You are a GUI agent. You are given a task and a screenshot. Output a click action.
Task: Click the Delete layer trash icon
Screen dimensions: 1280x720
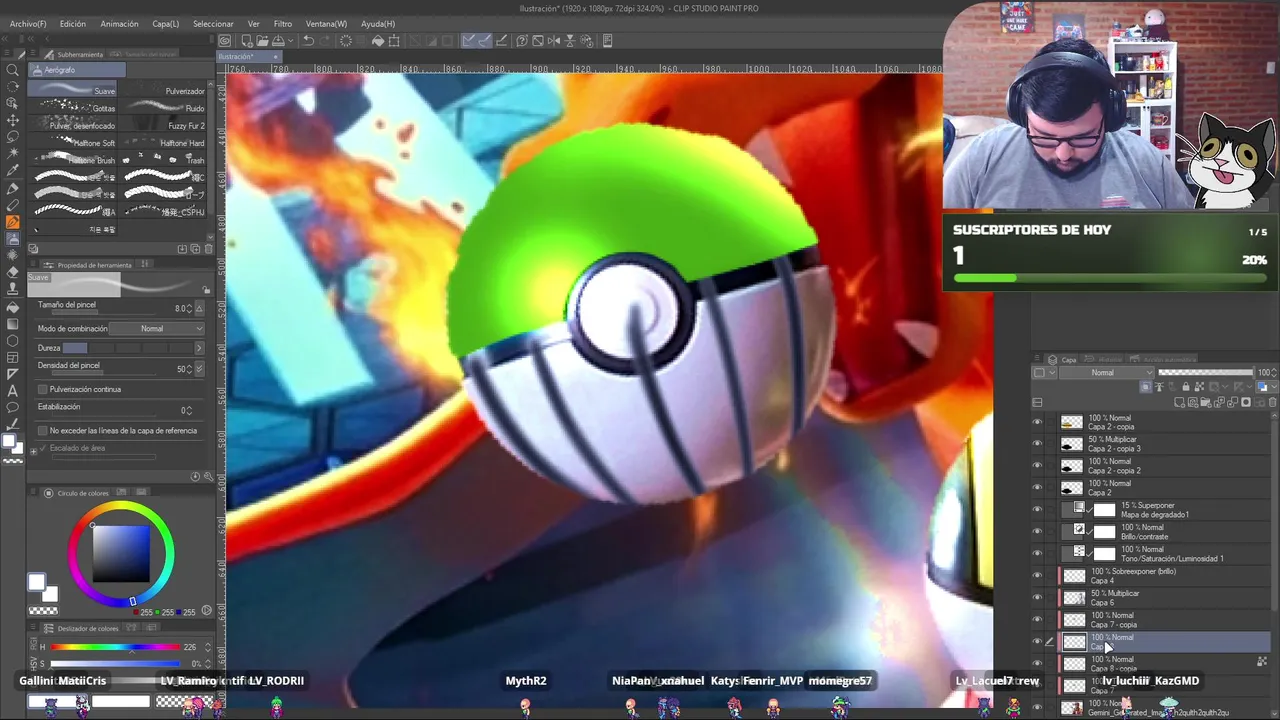click(1272, 402)
